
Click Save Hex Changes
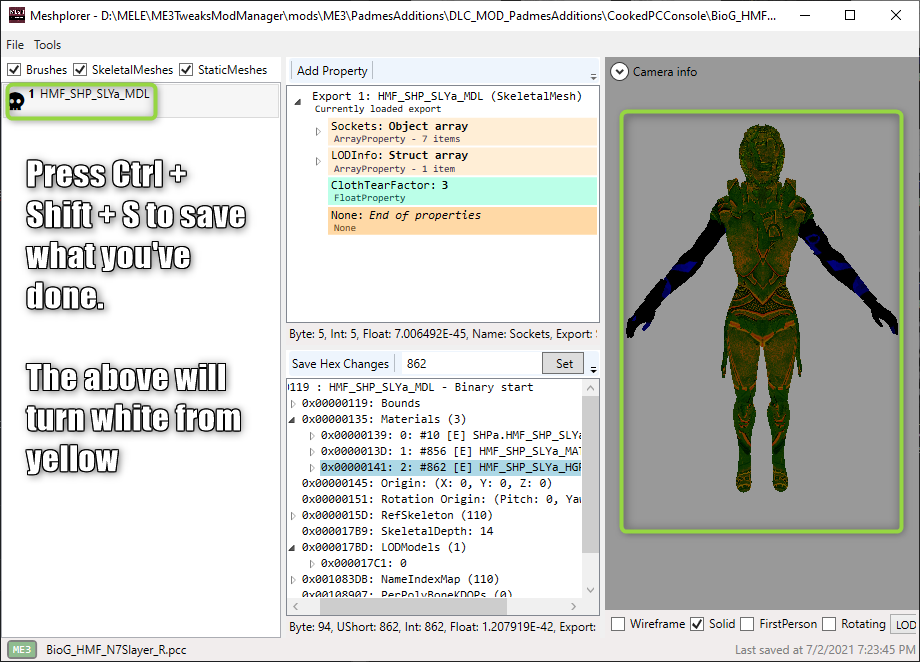click(x=340, y=364)
